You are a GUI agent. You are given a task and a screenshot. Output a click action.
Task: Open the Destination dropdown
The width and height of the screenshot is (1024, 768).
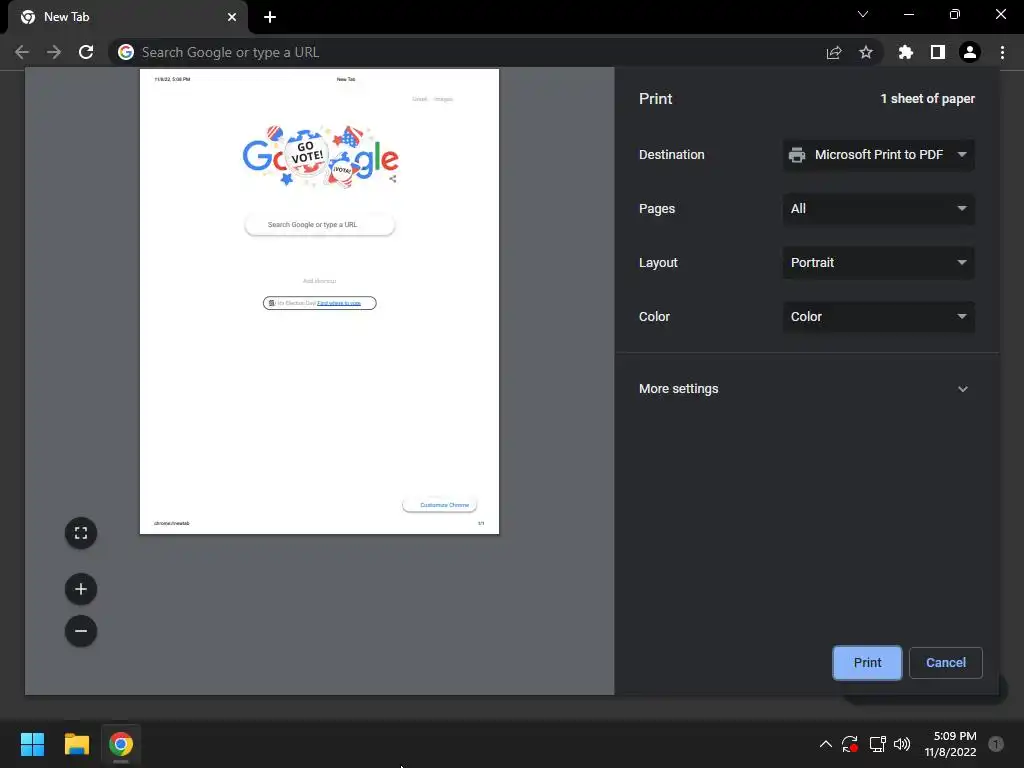[x=878, y=155]
